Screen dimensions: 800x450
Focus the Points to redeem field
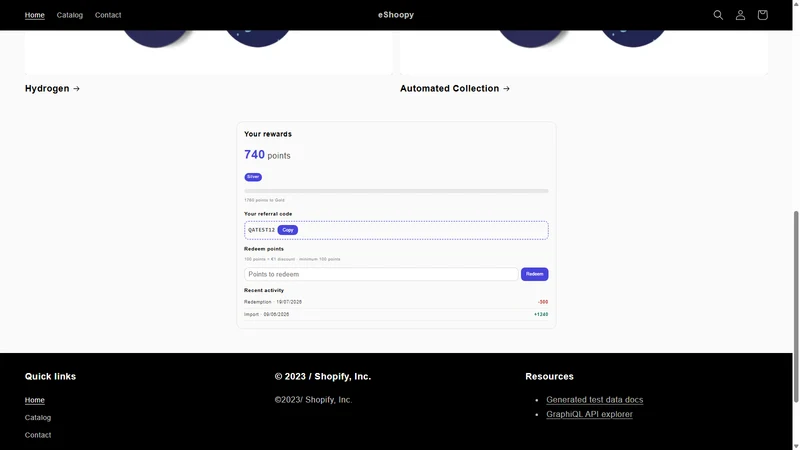[381, 274]
